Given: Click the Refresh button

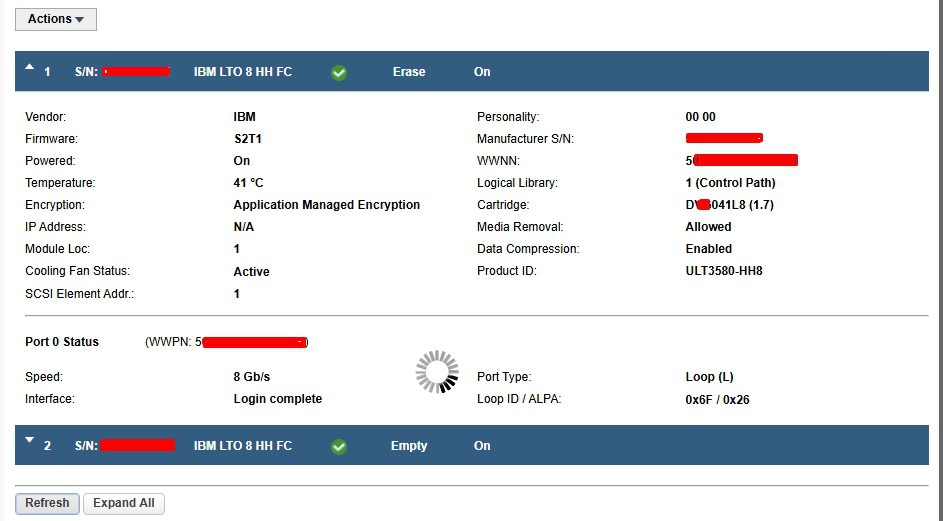Looking at the screenshot, I should click(47, 503).
